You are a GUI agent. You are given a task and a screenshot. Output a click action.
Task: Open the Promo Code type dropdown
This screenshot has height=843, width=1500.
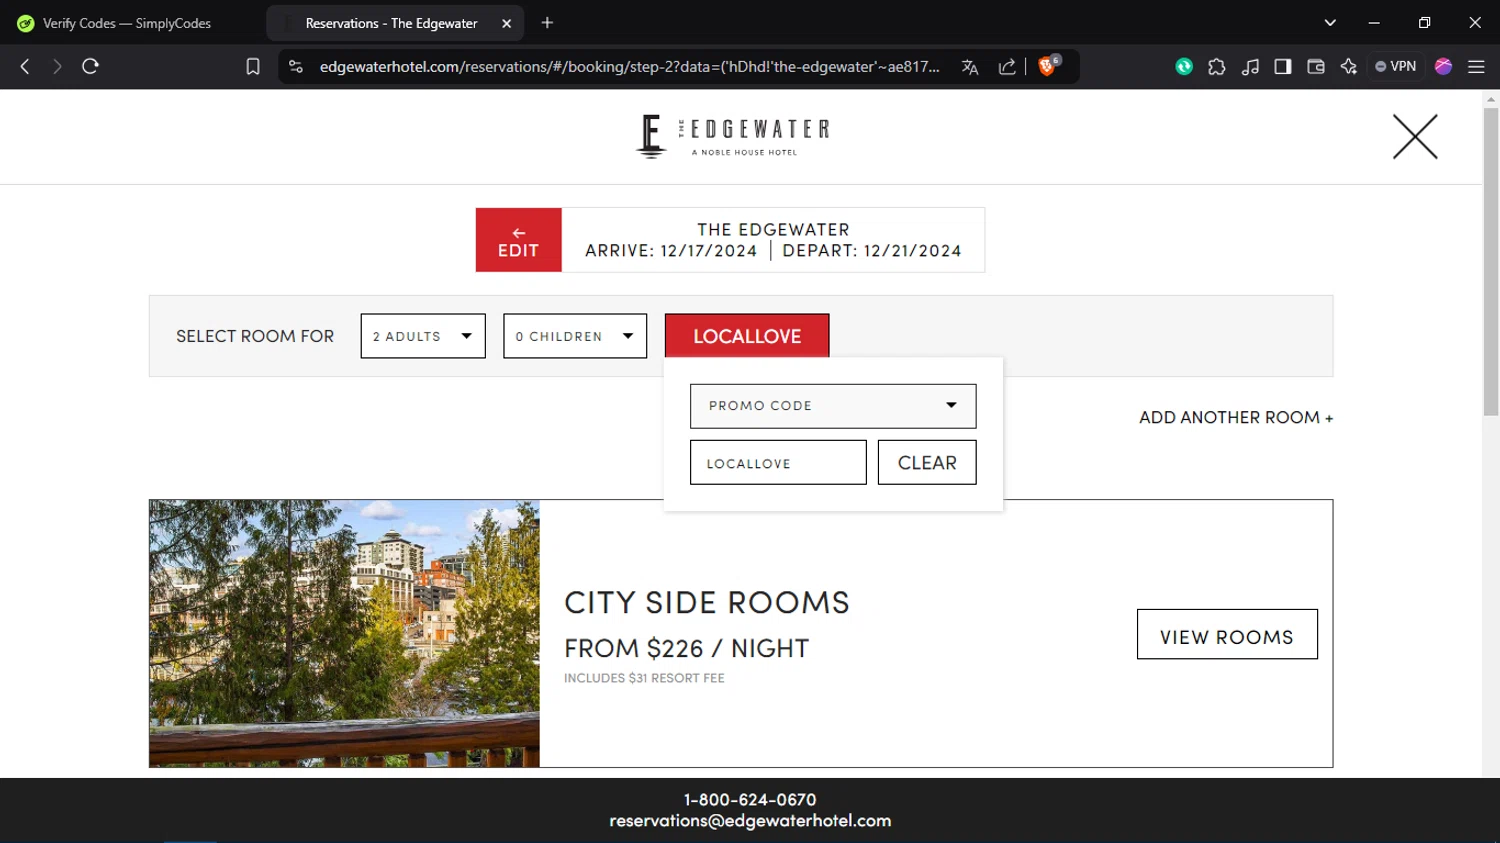833,406
